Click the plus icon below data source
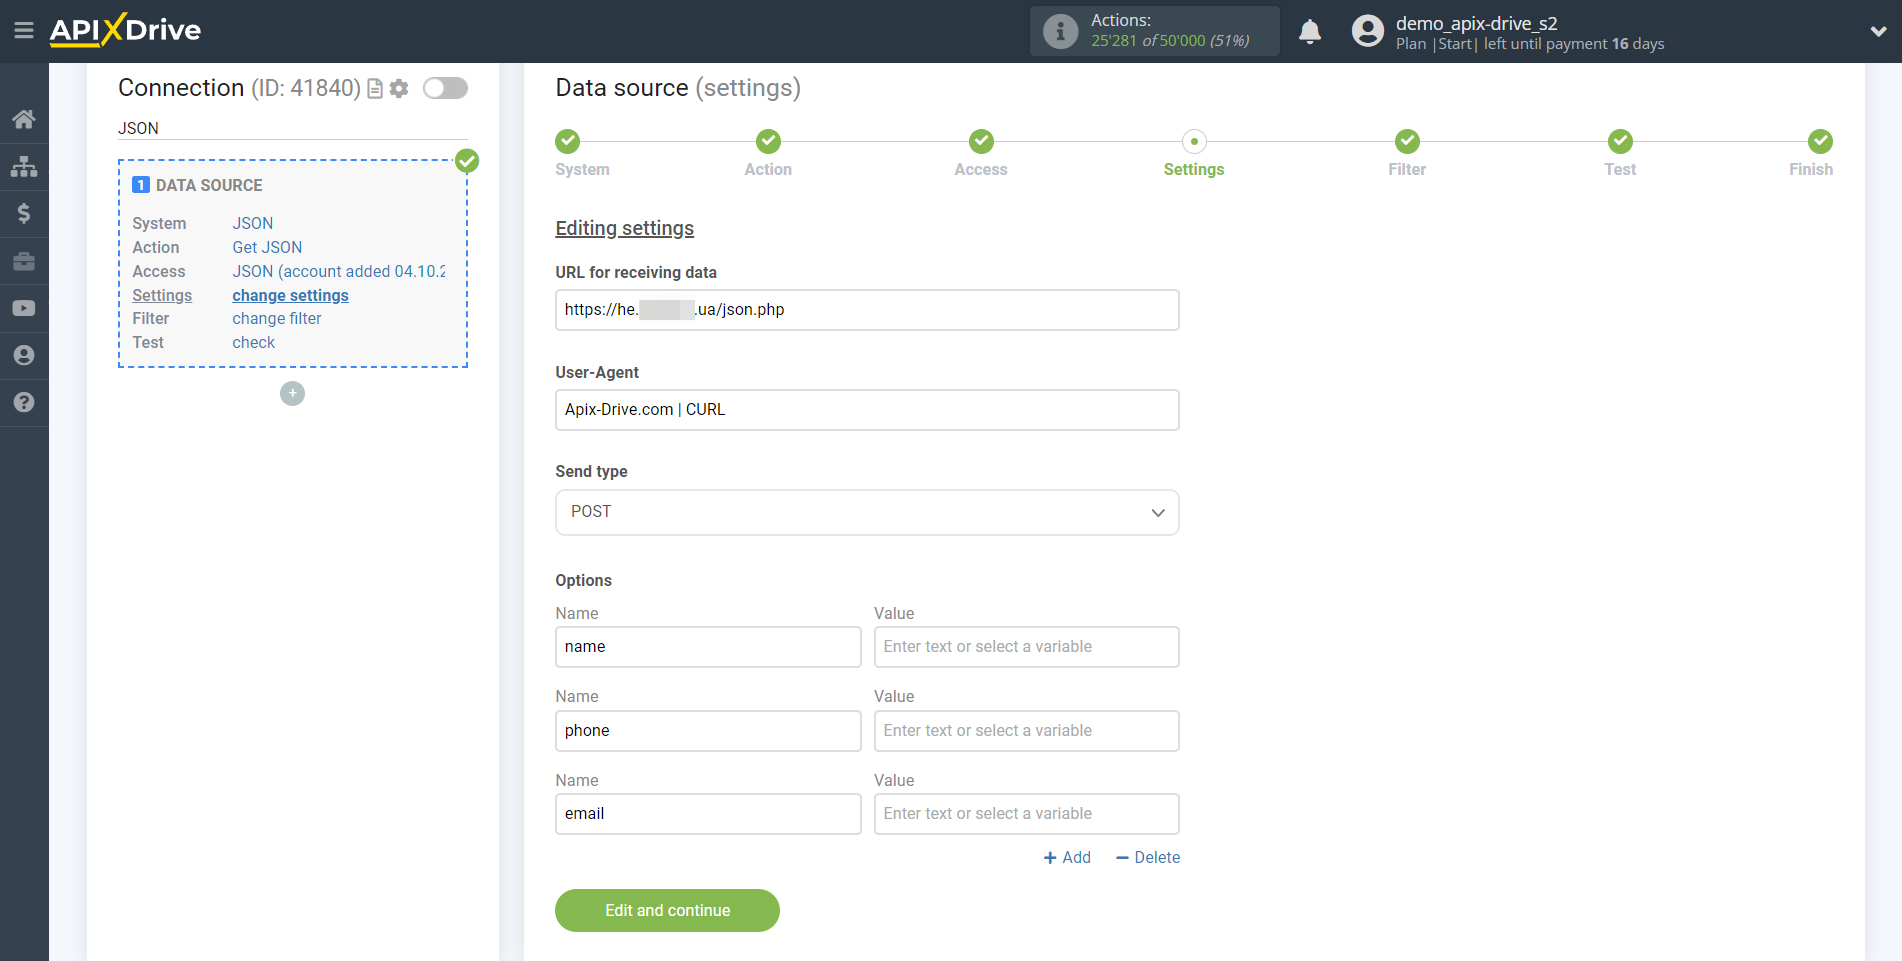 pos(292,393)
